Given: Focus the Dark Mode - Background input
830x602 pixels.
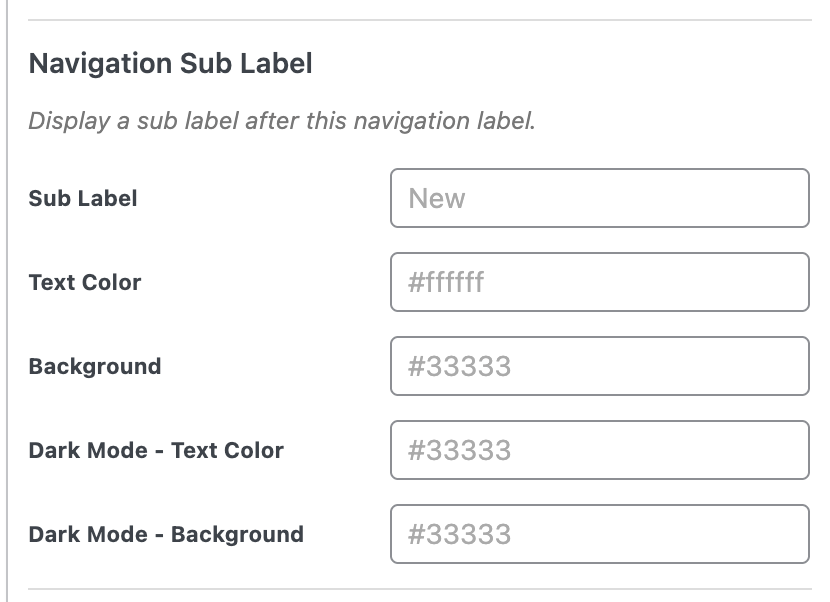Looking at the screenshot, I should coord(599,534).
